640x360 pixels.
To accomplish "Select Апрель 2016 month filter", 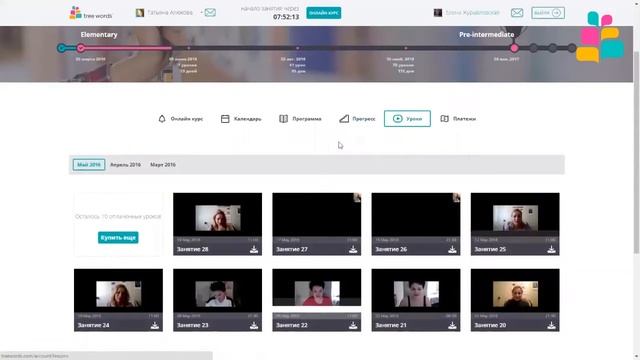I will click(125, 165).
